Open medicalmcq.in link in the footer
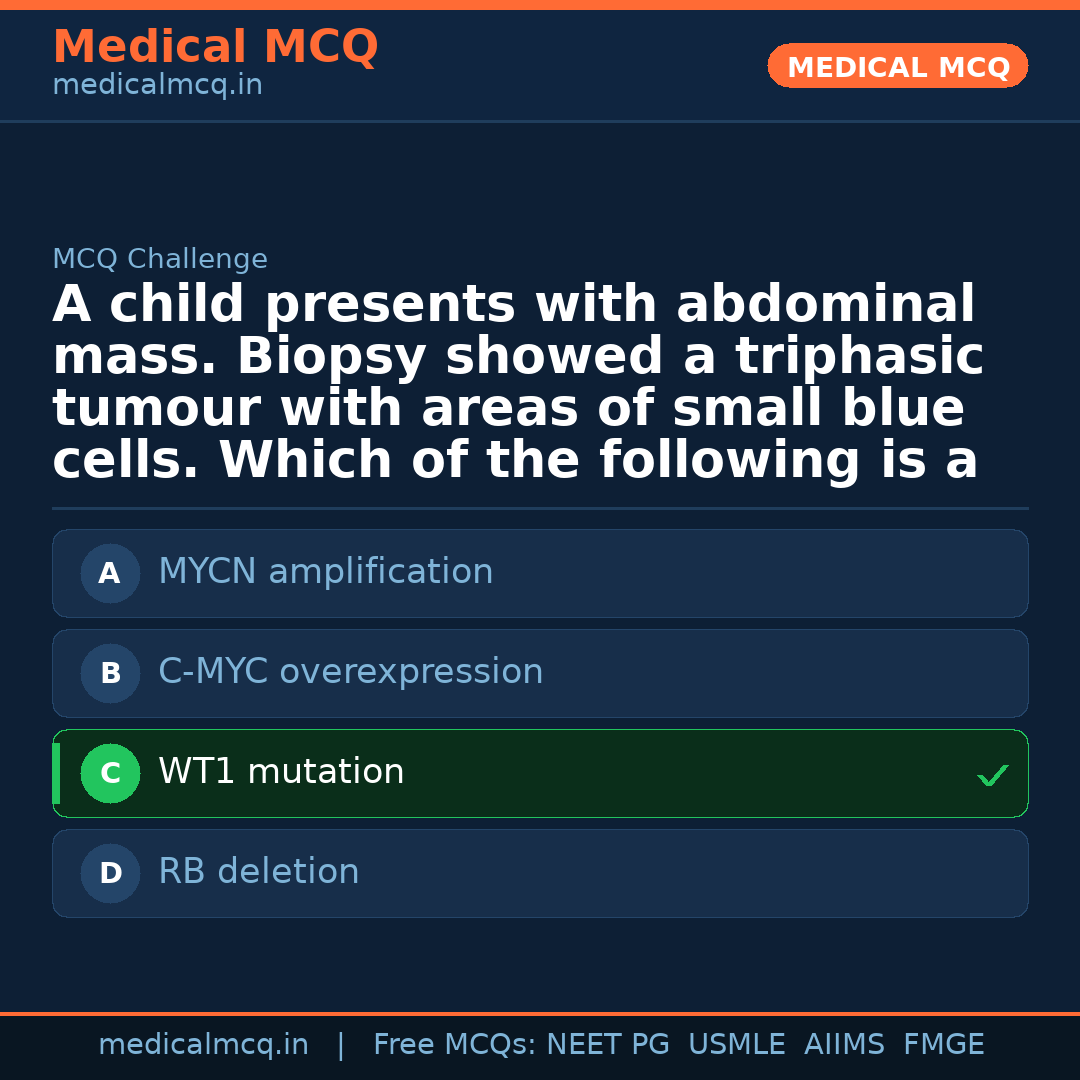This screenshot has height=1080, width=1080. 203,1045
